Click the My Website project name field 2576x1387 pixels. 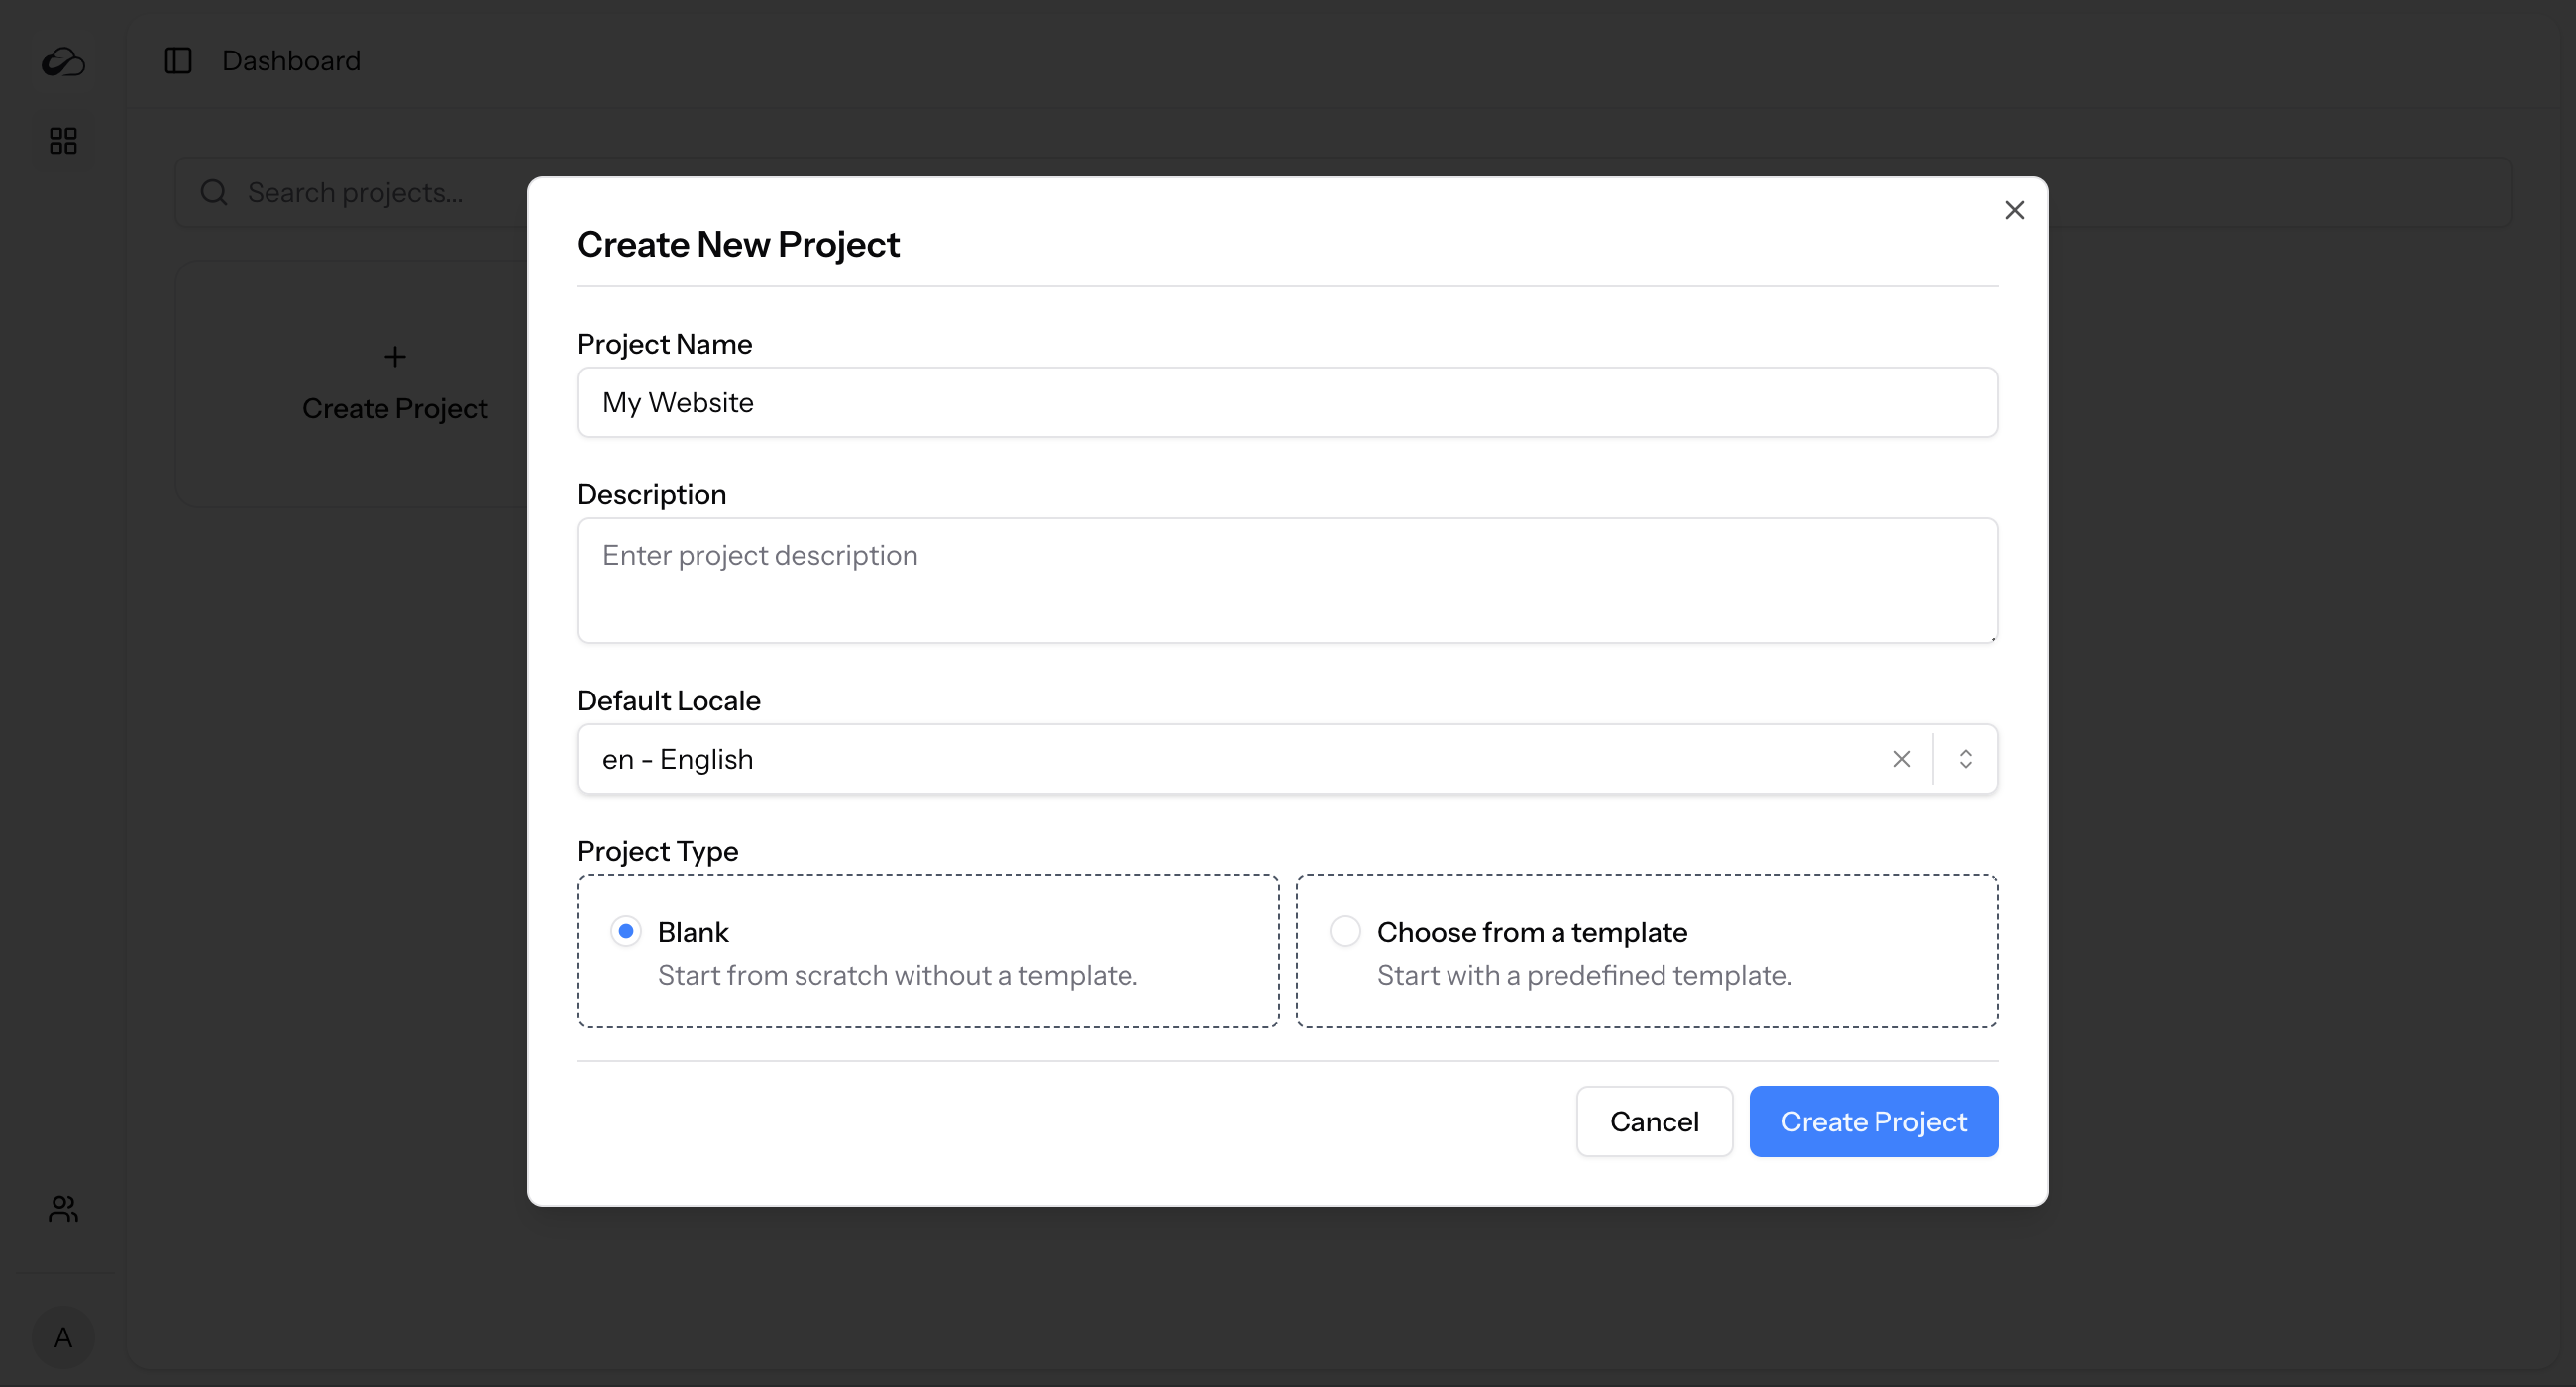click(1287, 402)
